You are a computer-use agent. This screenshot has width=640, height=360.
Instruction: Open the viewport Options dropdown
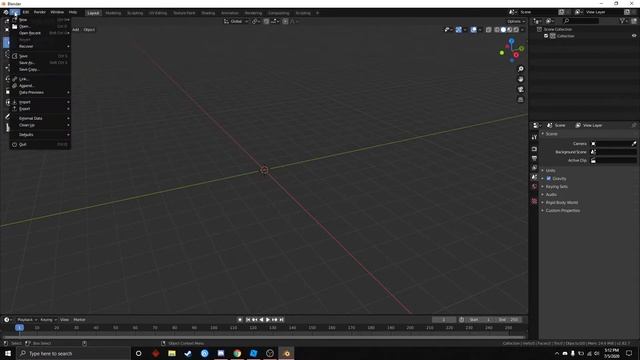pos(516,21)
